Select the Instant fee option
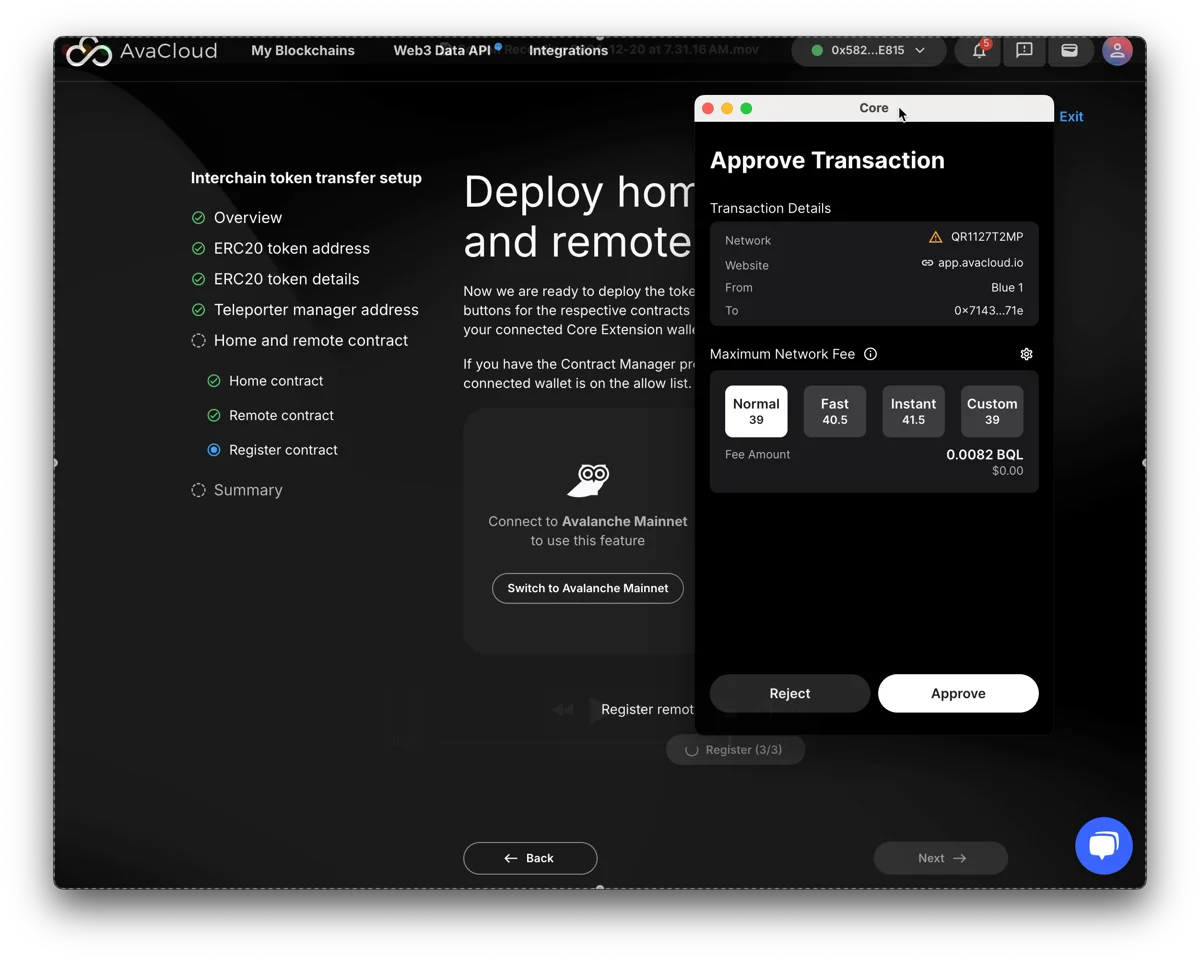This screenshot has width=1200, height=960. tap(913, 411)
